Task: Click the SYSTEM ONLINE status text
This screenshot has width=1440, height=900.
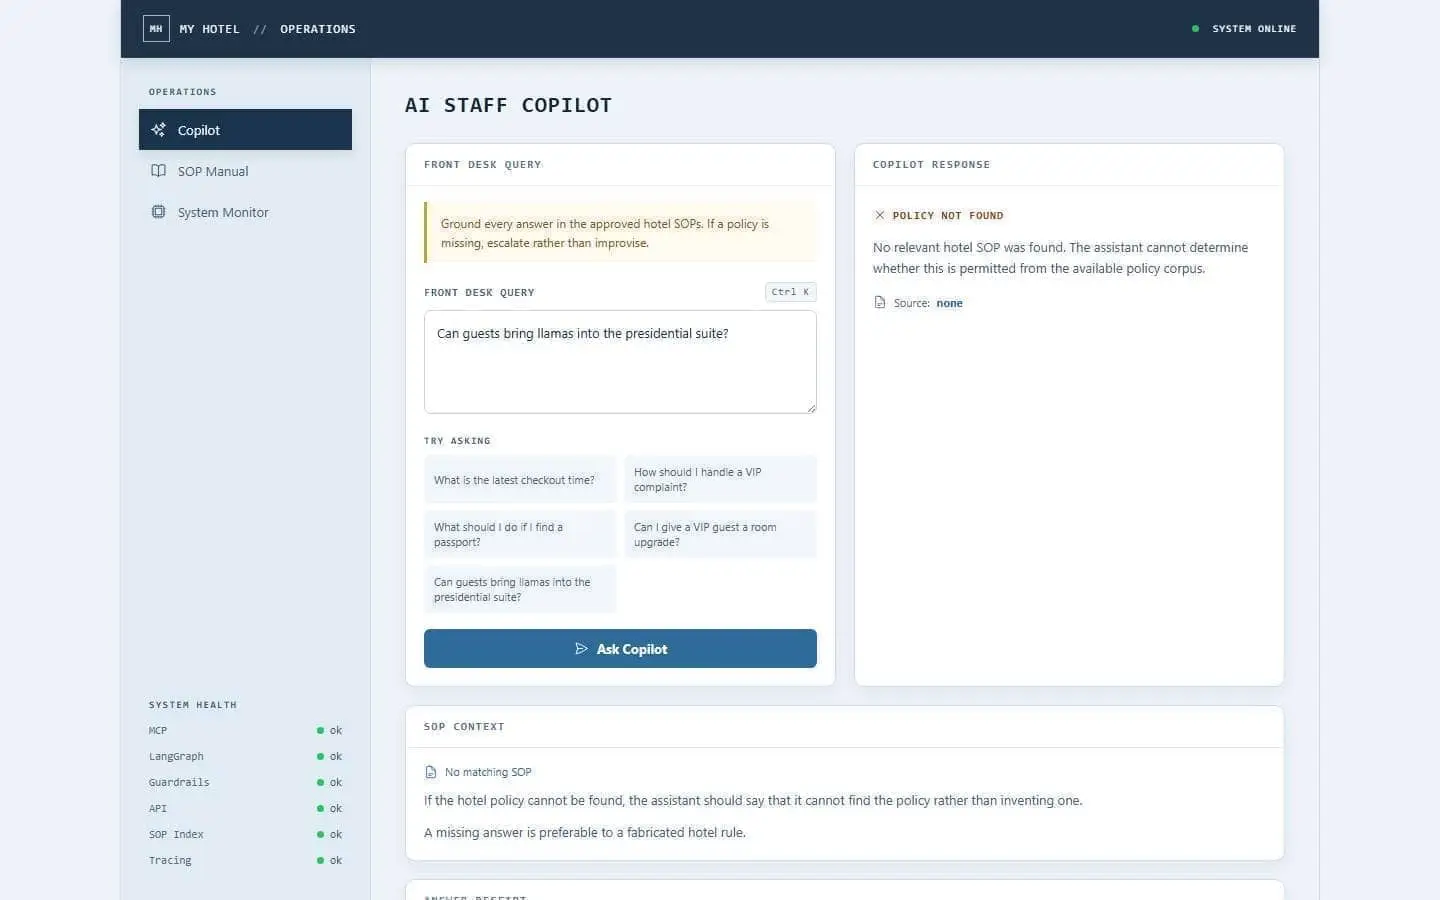Action: (x=1254, y=29)
